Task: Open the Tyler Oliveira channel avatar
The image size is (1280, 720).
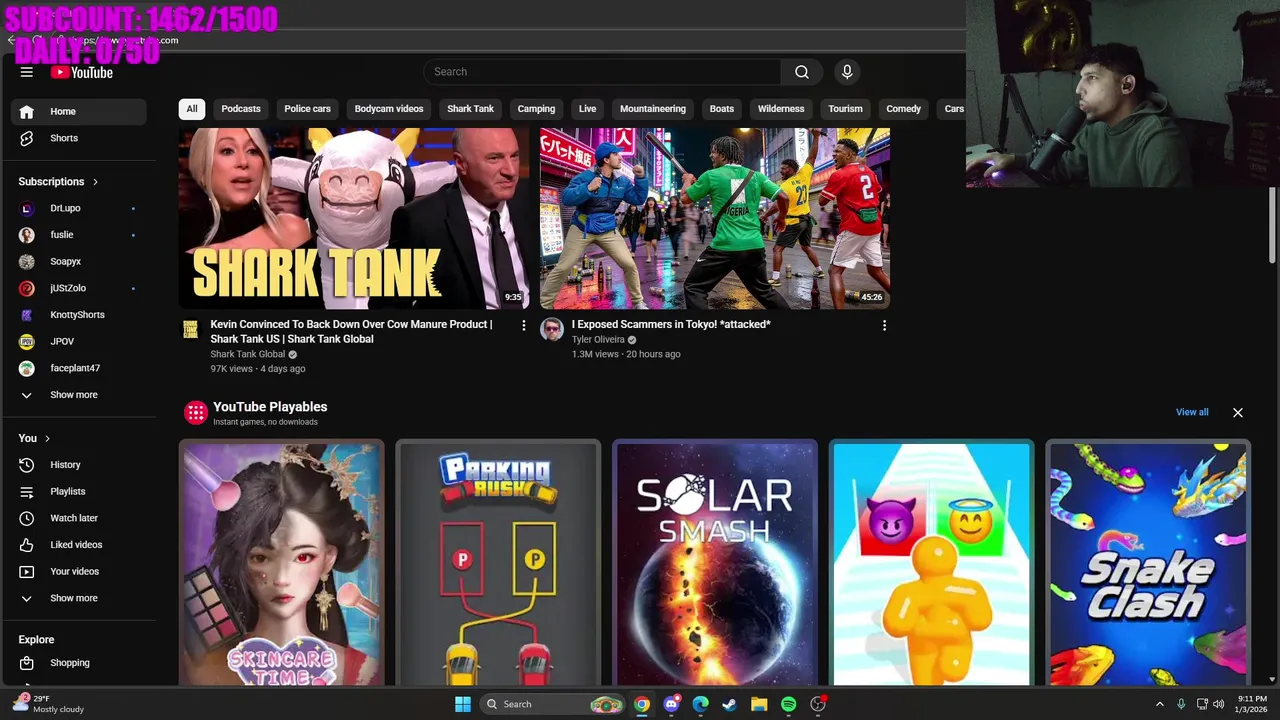Action: [x=552, y=329]
